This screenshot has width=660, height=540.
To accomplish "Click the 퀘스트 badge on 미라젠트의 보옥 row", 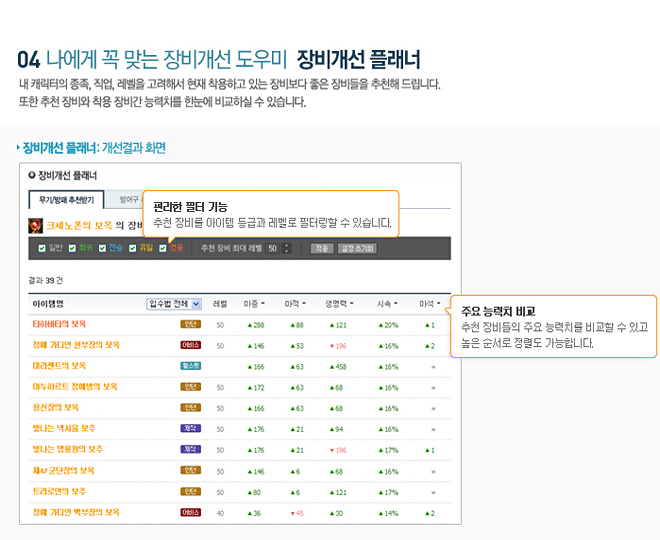I will pyautogui.click(x=190, y=366).
